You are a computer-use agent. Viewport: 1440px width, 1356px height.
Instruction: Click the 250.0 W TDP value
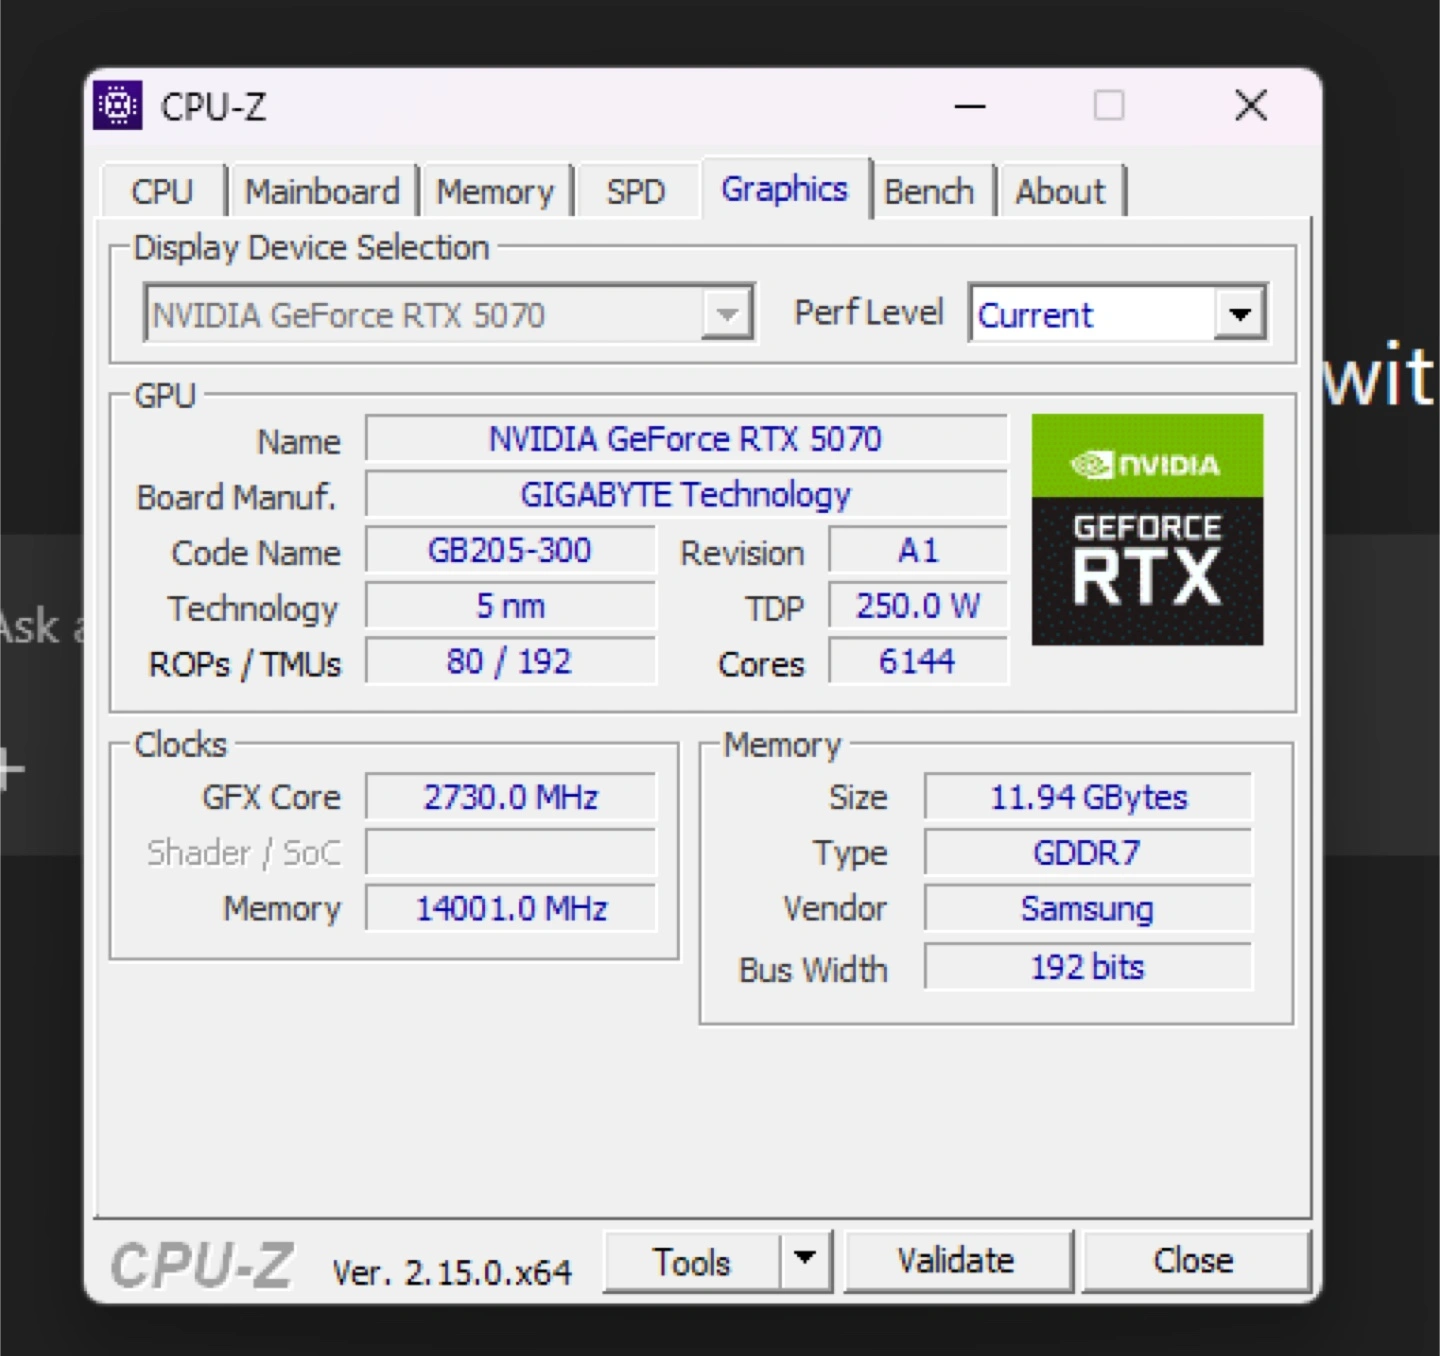tap(918, 605)
